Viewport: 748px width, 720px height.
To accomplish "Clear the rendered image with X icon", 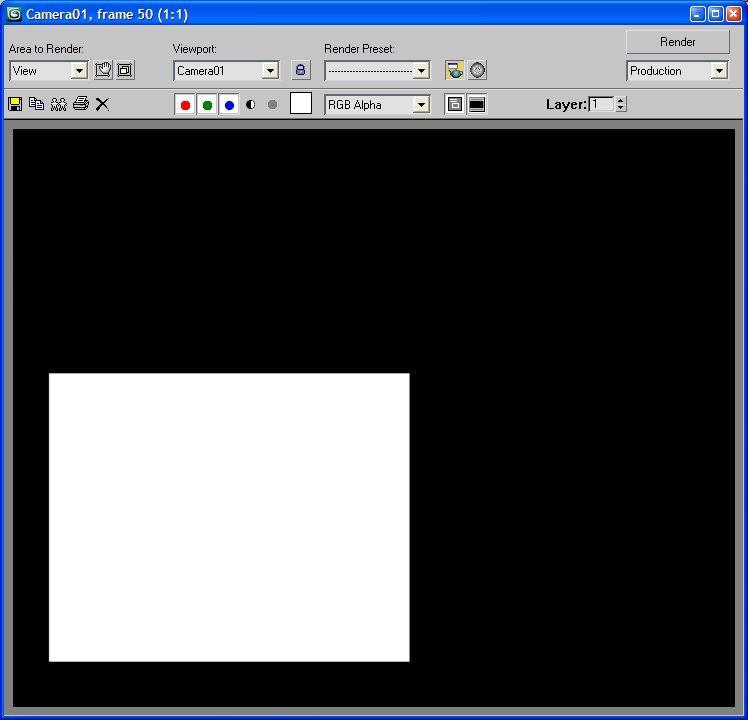I will 102,104.
